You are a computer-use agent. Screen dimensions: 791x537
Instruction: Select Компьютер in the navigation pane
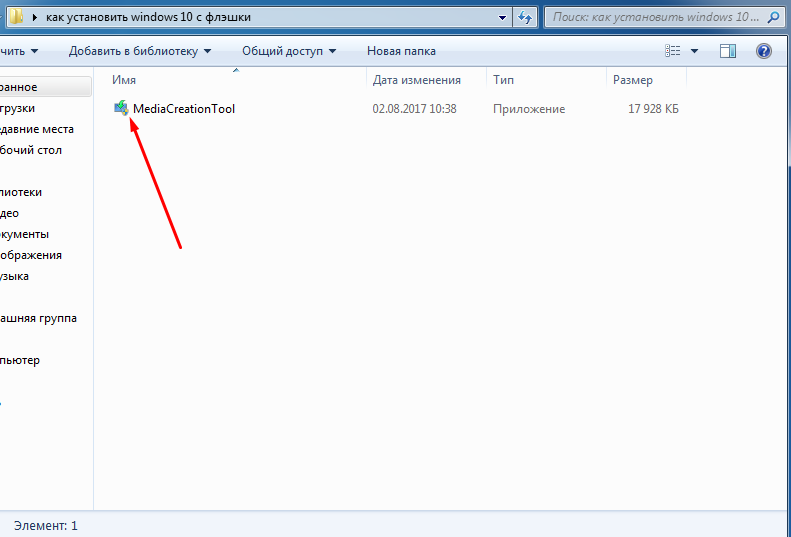(20, 360)
